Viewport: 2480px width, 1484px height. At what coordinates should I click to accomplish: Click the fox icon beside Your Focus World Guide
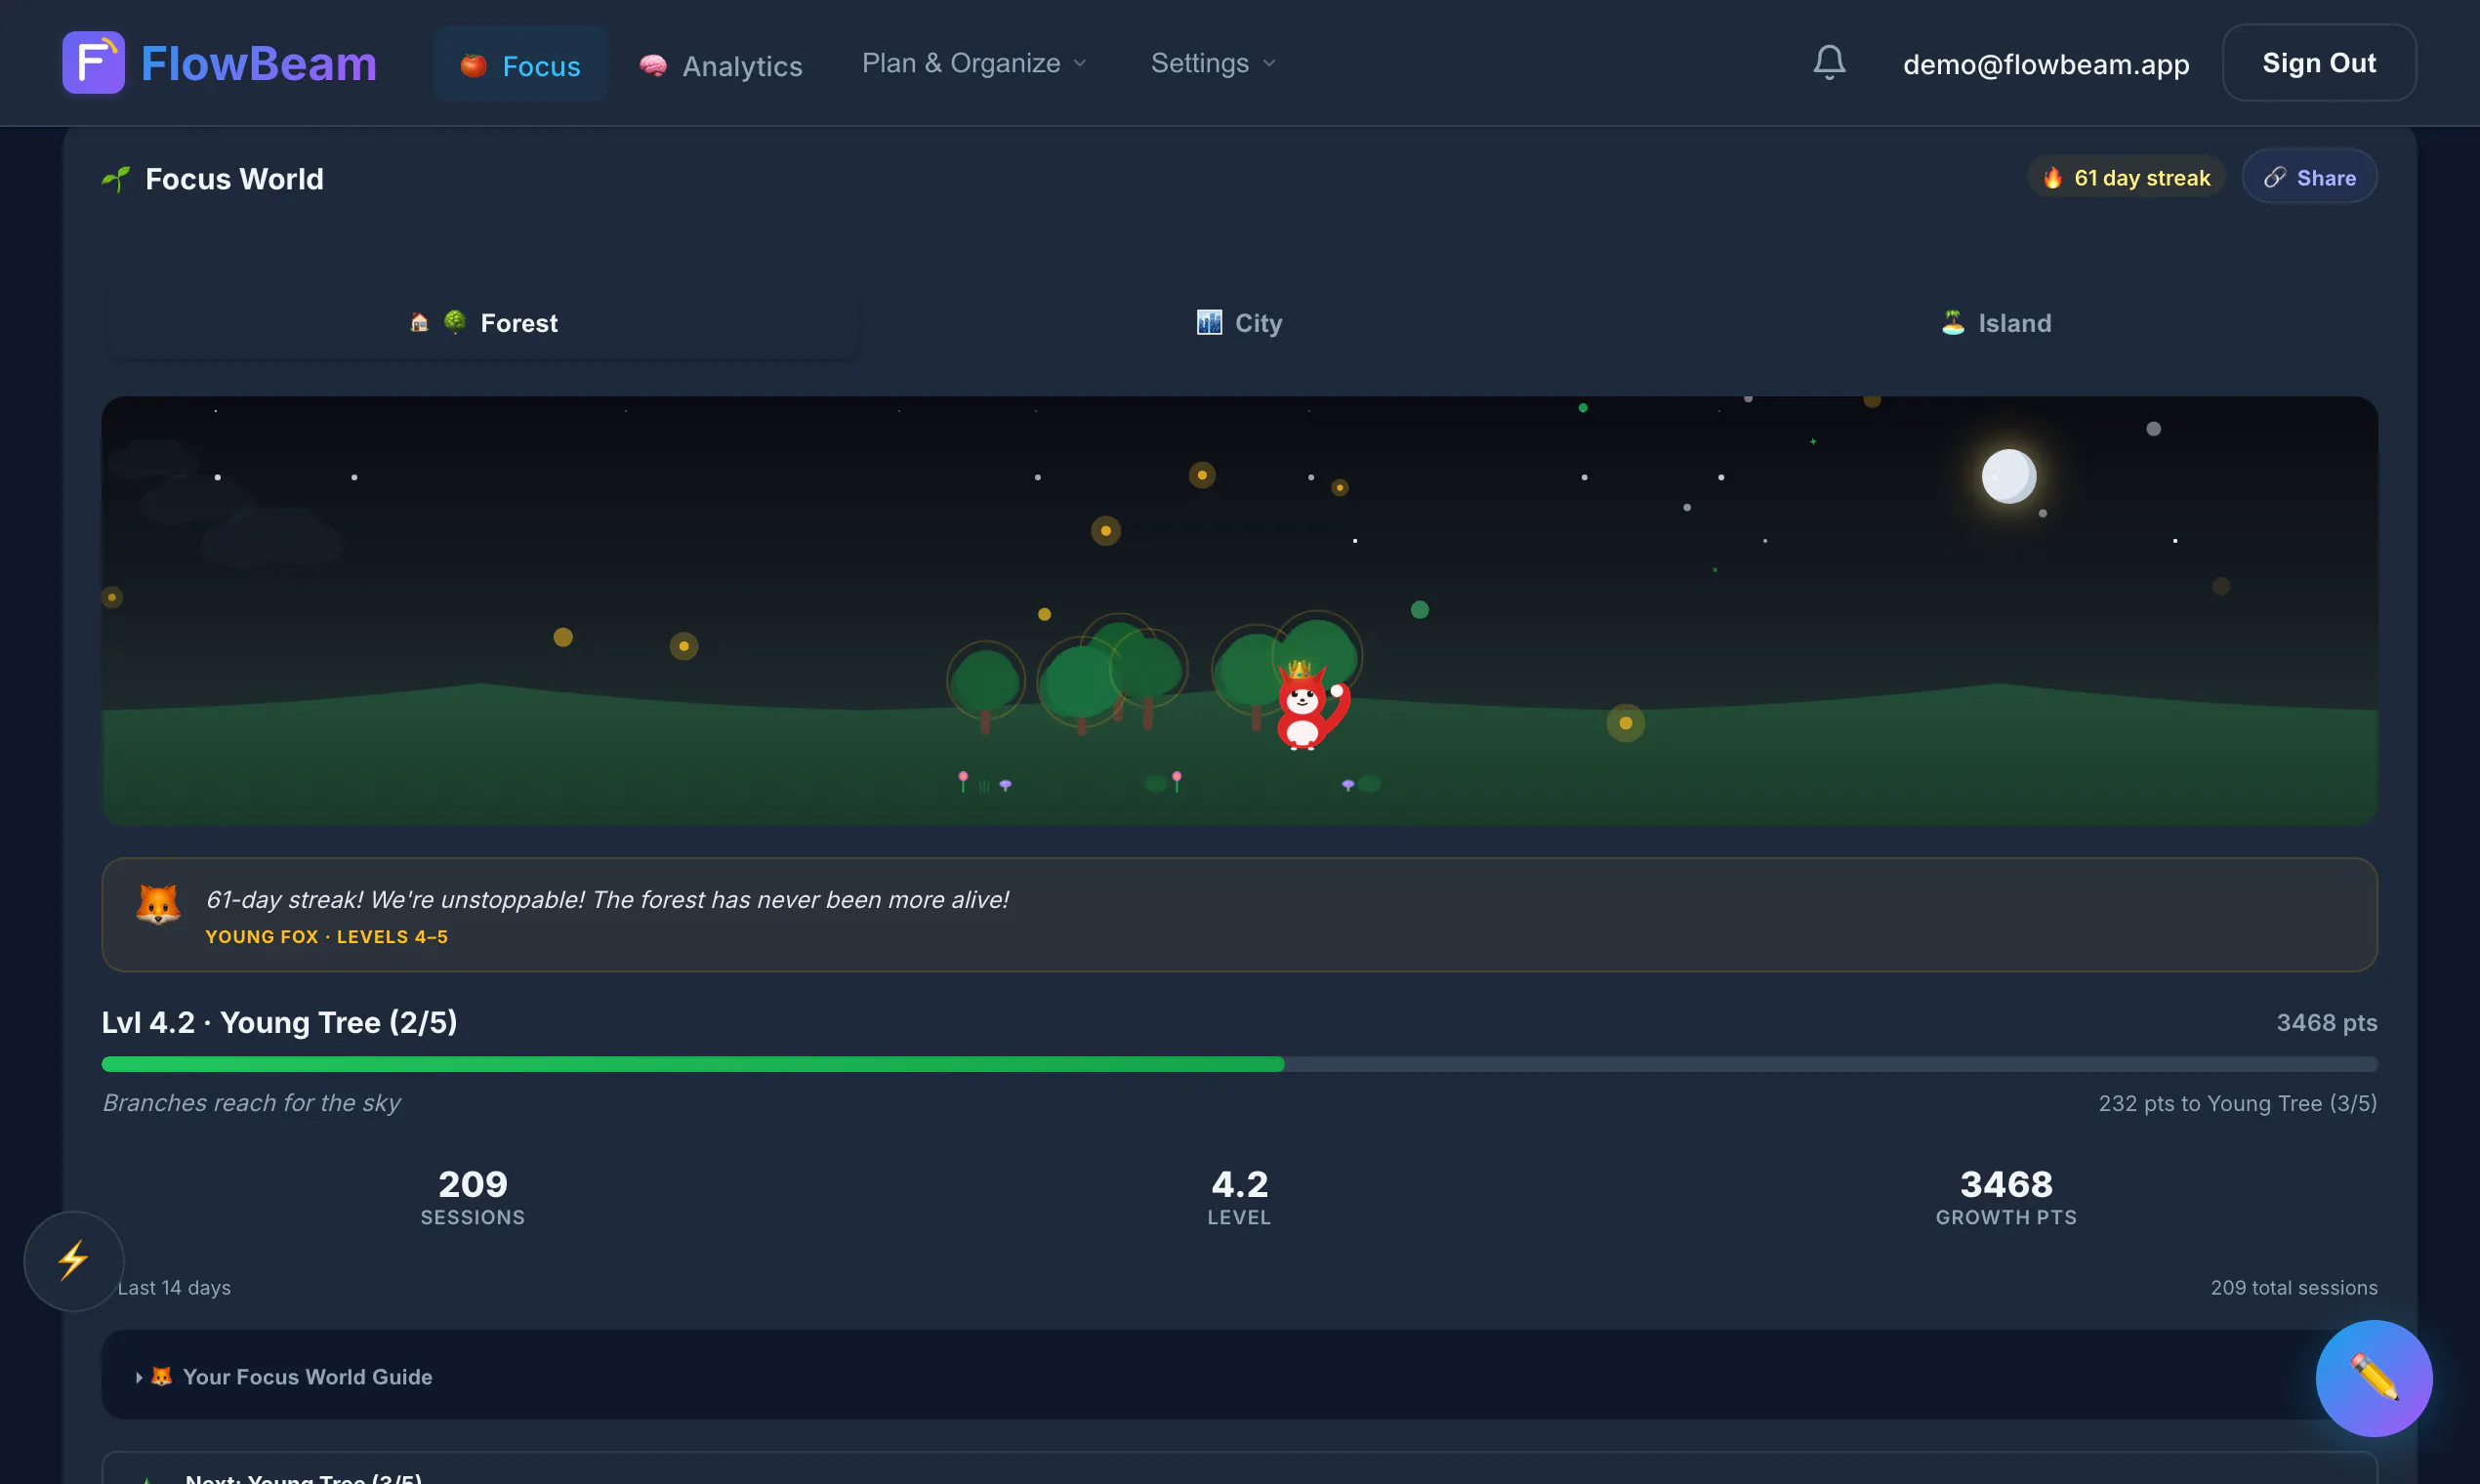click(x=161, y=1376)
